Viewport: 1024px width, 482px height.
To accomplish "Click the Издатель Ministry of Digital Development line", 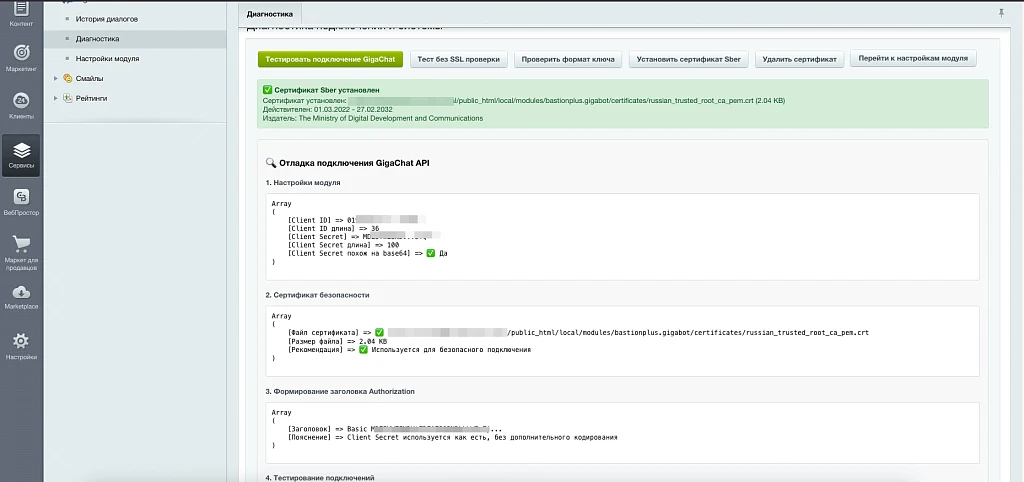I will [373, 119].
